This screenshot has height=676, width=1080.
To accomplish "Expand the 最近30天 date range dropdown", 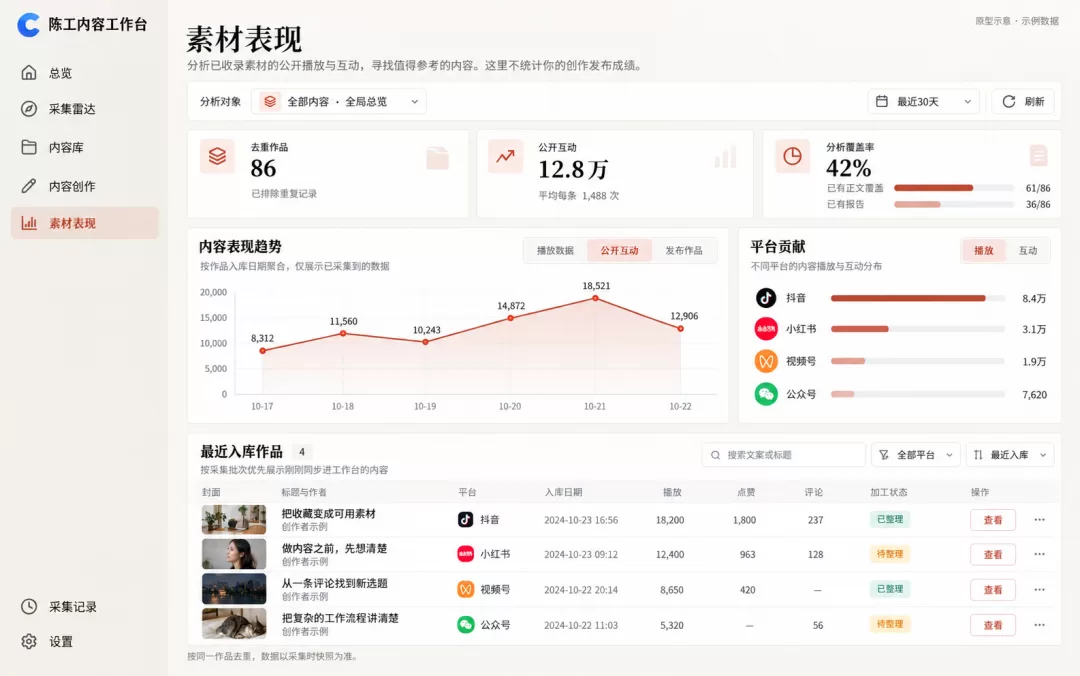I will pyautogui.click(x=923, y=101).
